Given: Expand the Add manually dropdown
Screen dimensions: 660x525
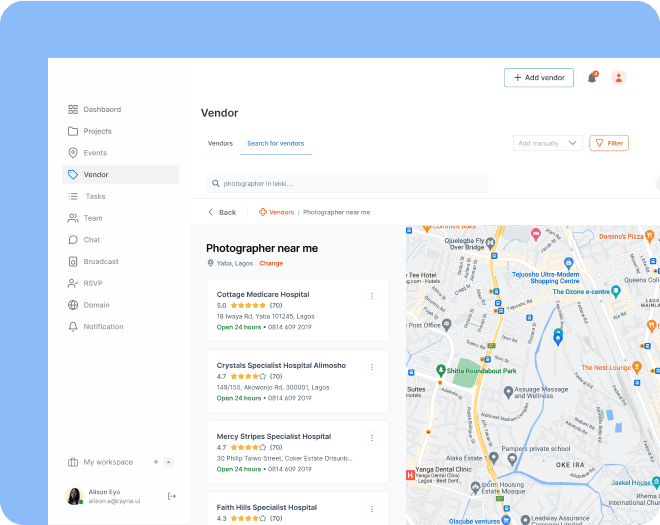Looking at the screenshot, I should [547, 143].
